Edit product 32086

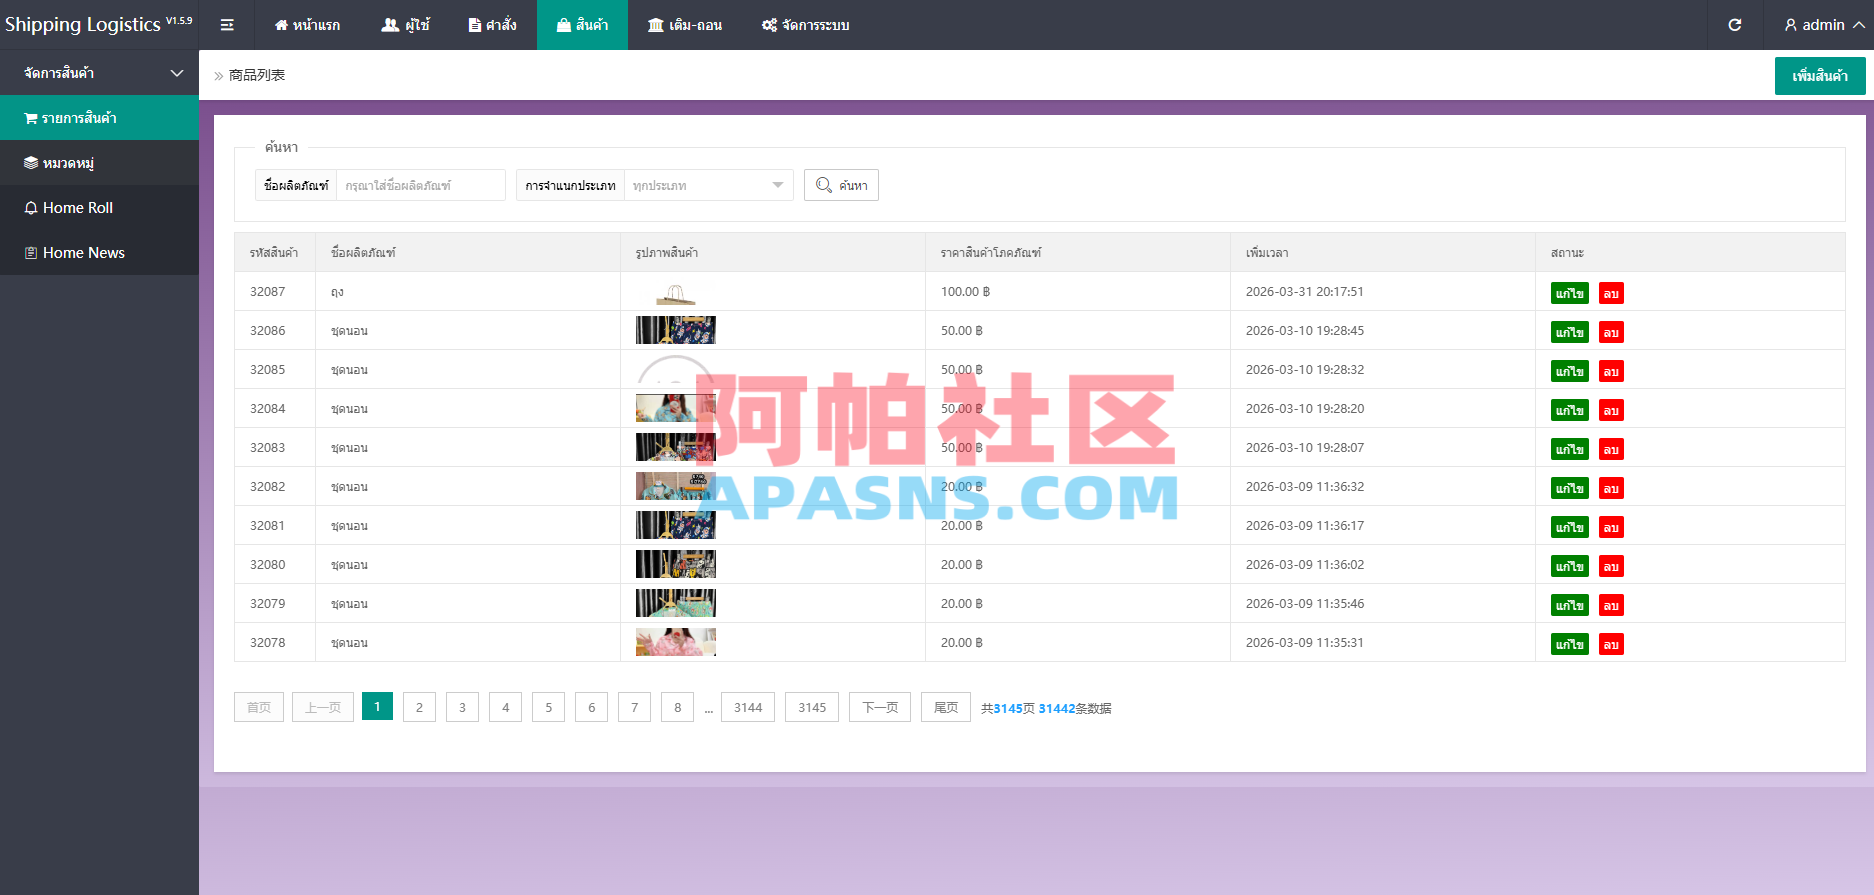[x=1570, y=332]
